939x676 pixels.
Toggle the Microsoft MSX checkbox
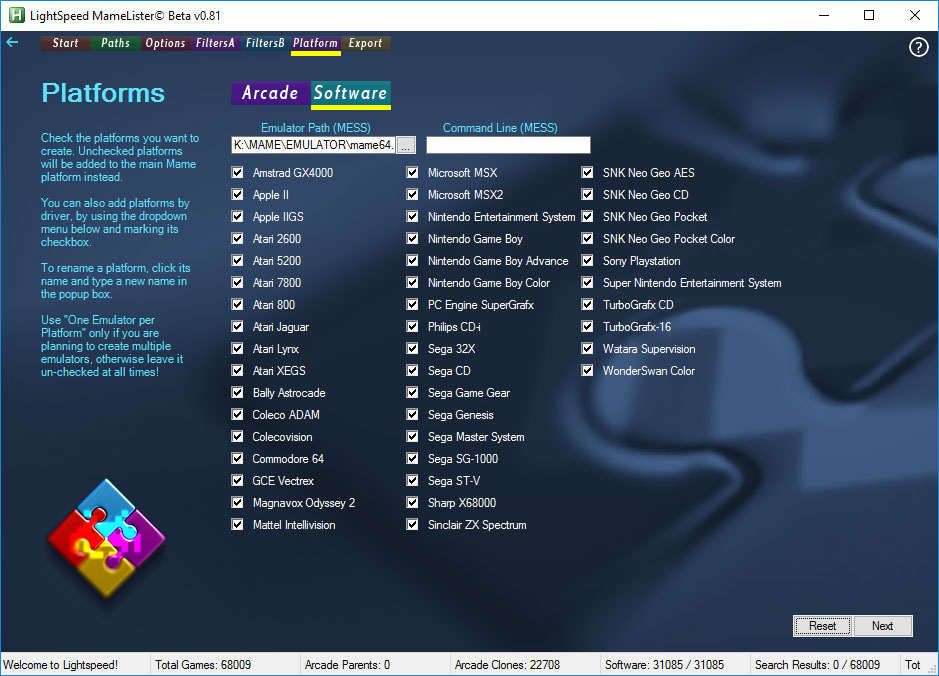pos(412,172)
